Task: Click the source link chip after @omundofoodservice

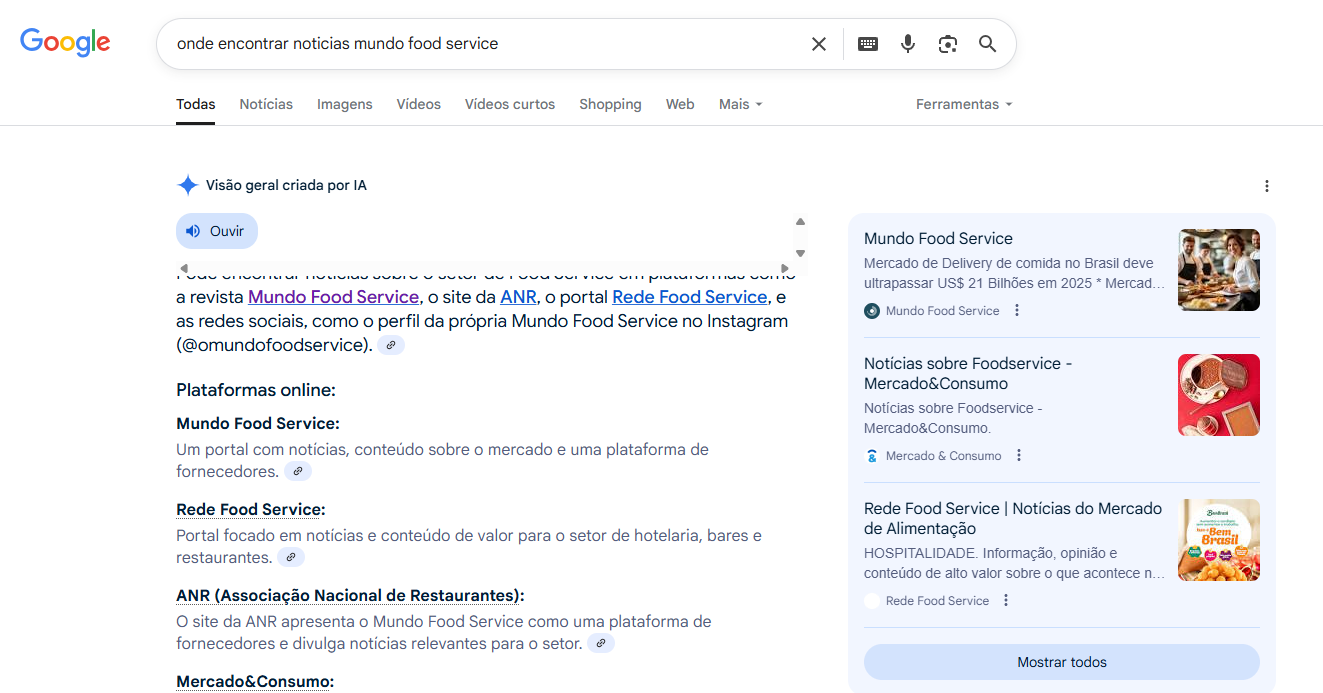Action: [391, 345]
